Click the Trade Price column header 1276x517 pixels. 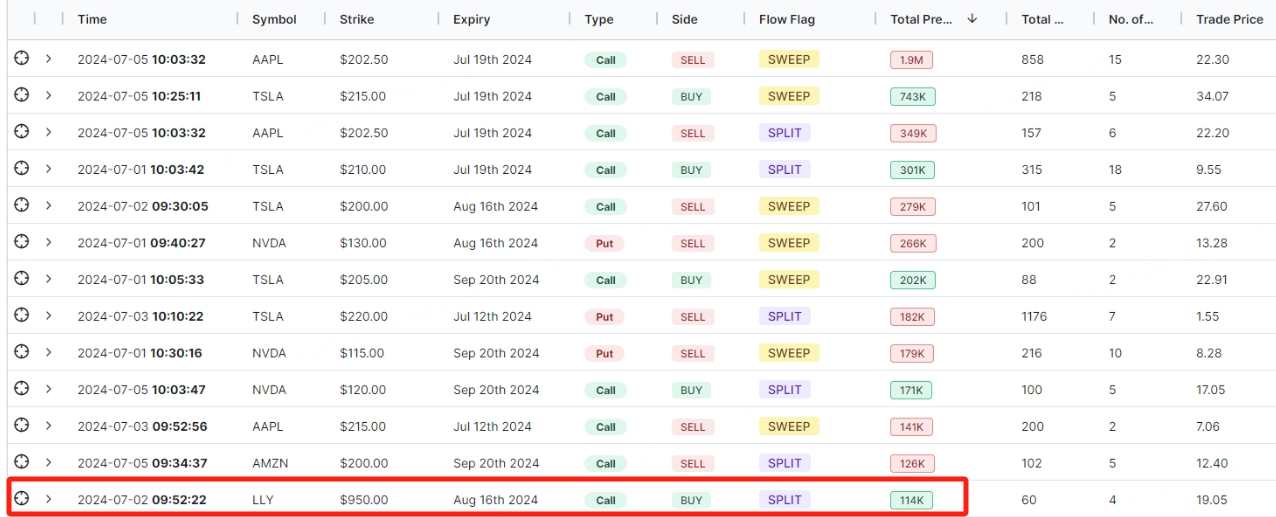point(1230,19)
